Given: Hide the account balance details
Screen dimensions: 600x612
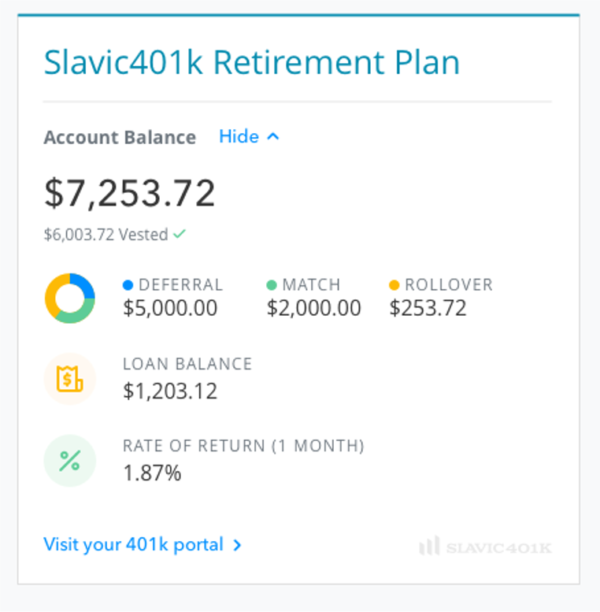Looking at the screenshot, I should pos(239,136).
